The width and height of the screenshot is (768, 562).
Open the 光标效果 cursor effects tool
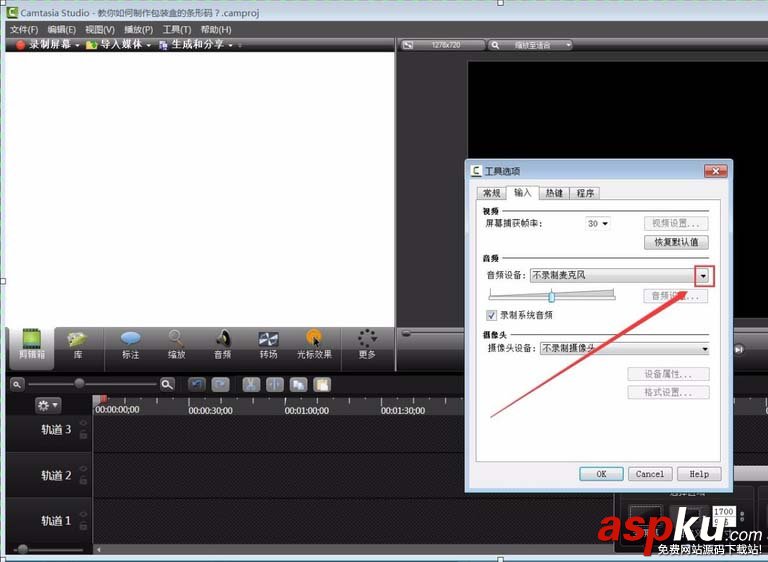pos(314,345)
